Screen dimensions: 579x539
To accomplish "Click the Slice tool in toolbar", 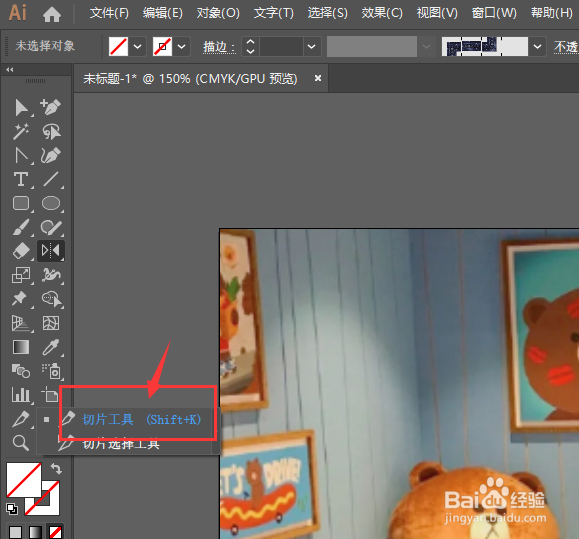I will coord(21,419).
